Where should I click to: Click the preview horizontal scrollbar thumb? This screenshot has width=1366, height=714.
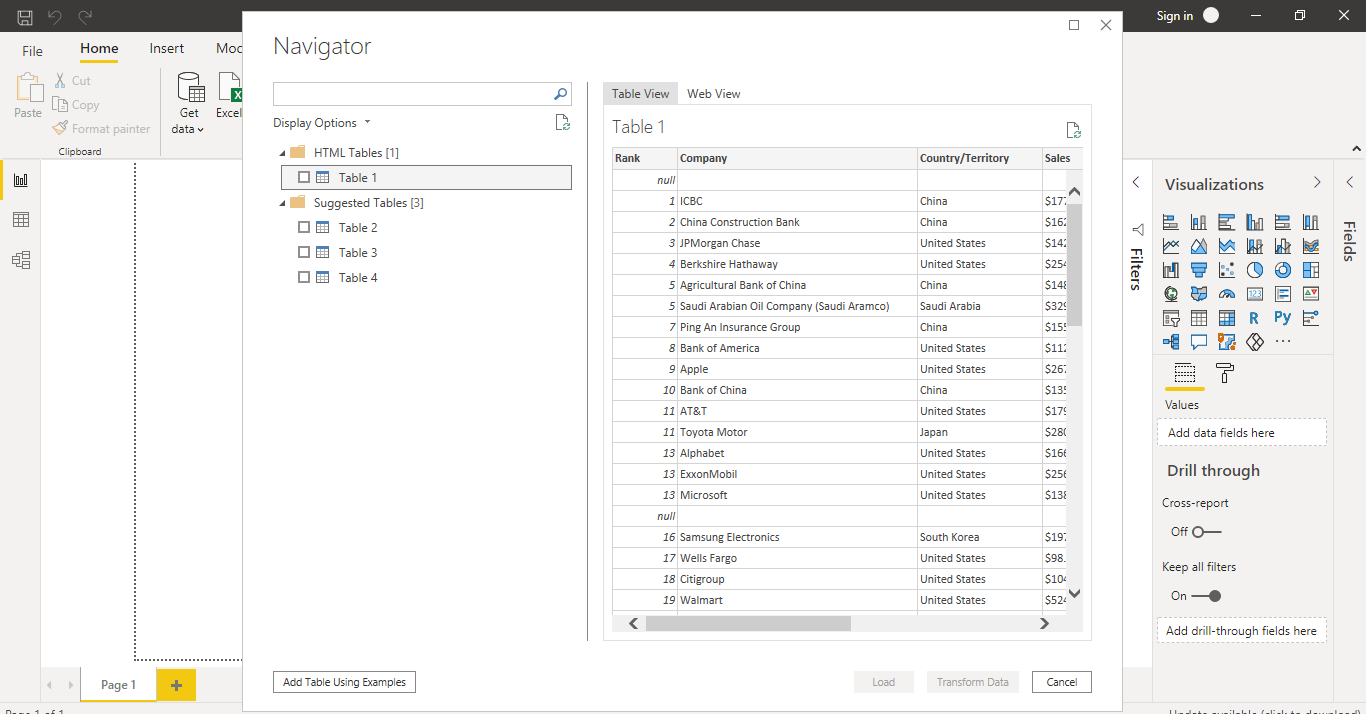[748, 623]
